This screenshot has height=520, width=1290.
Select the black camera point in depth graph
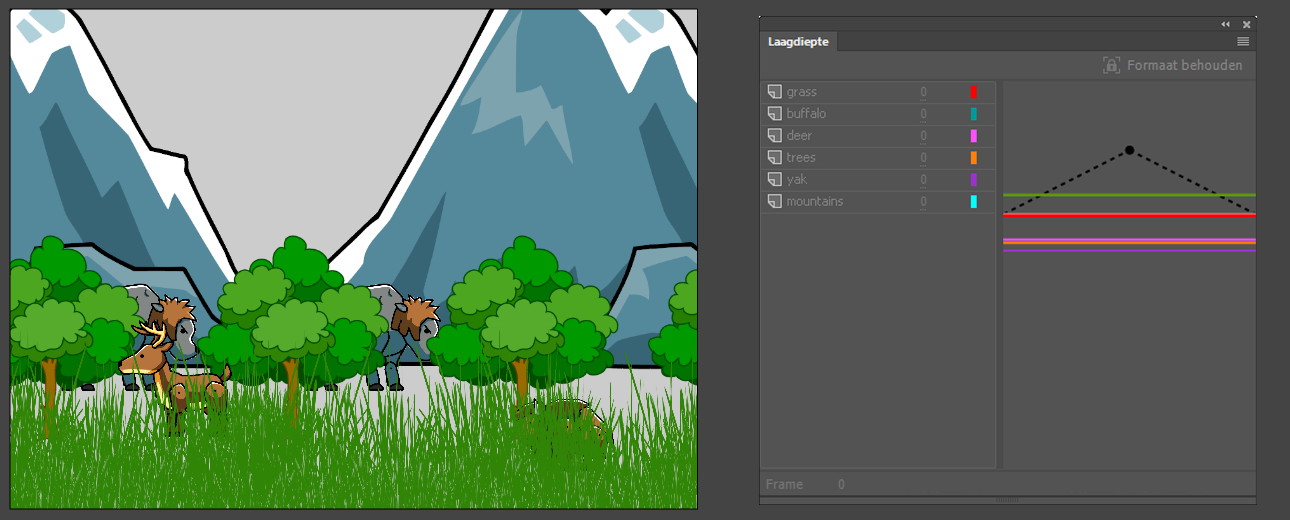click(x=1130, y=150)
